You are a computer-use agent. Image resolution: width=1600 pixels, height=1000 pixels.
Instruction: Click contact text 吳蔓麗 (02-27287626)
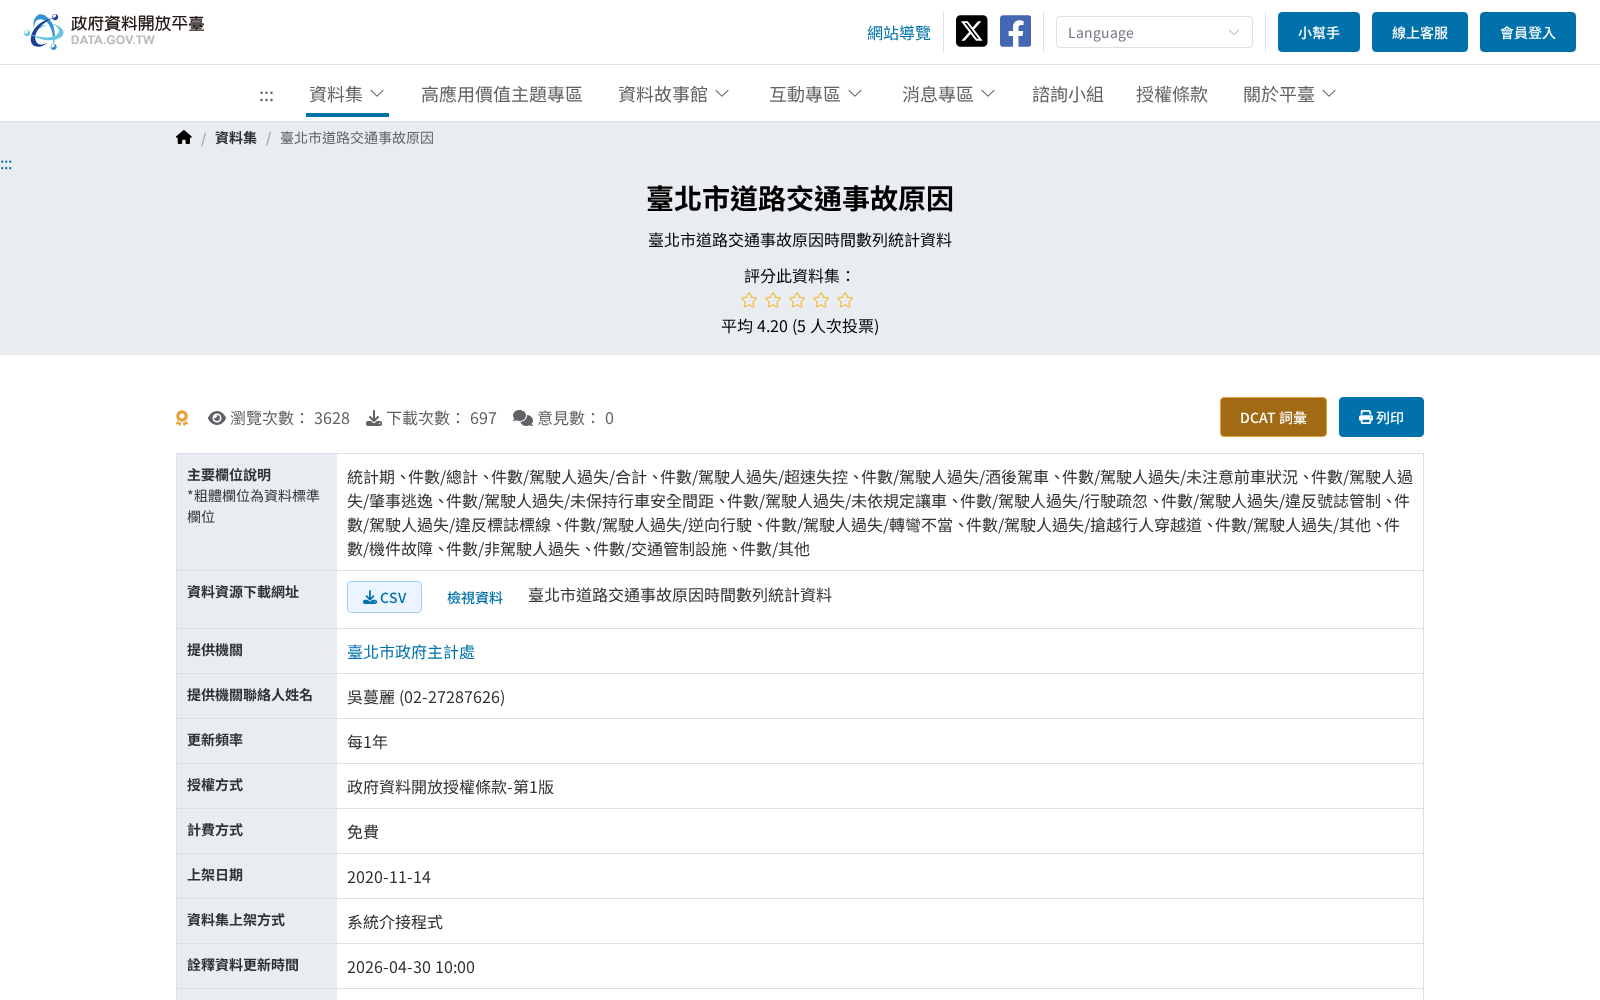pos(426,697)
